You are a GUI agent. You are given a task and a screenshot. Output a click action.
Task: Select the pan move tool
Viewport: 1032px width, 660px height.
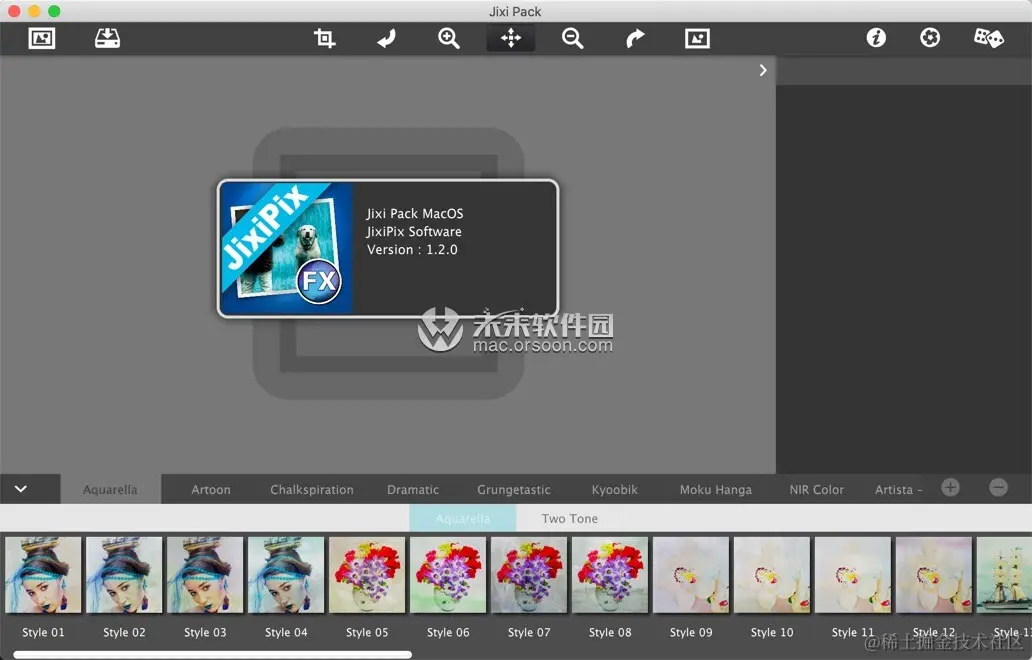pos(511,38)
